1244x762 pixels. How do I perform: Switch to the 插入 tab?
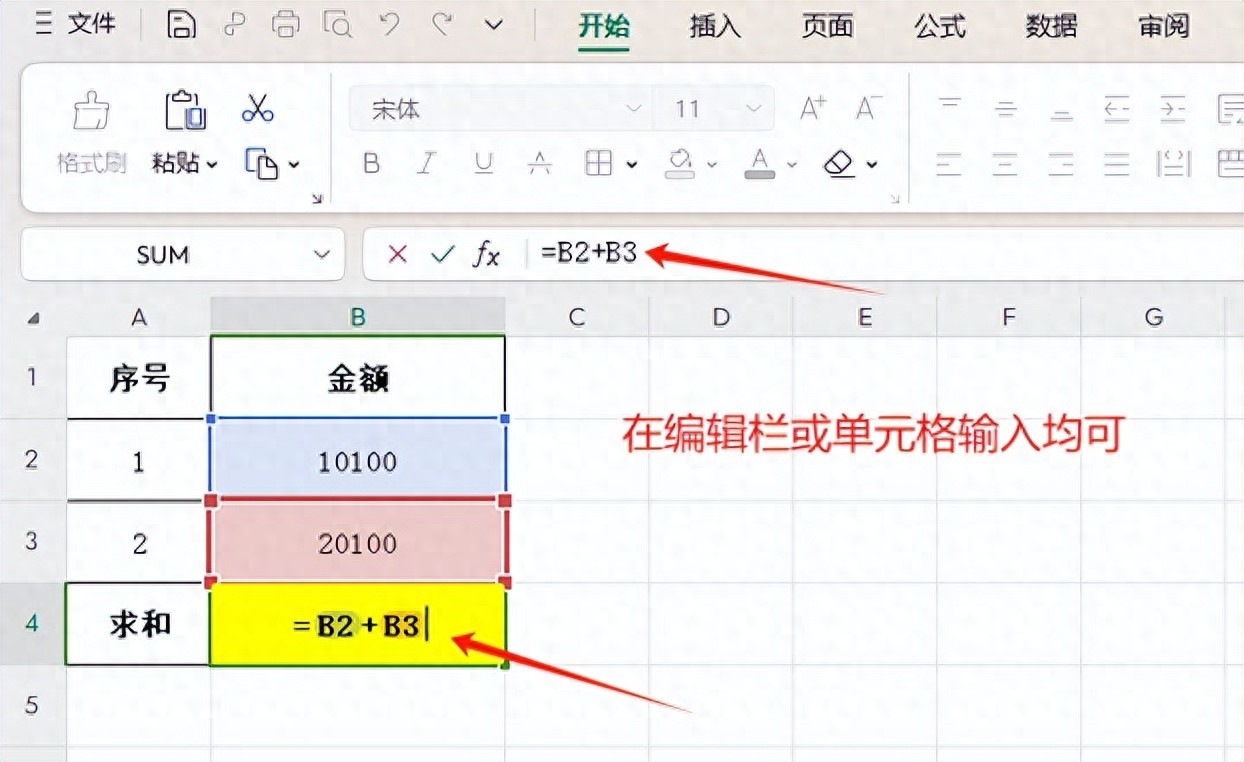pos(715,27)
